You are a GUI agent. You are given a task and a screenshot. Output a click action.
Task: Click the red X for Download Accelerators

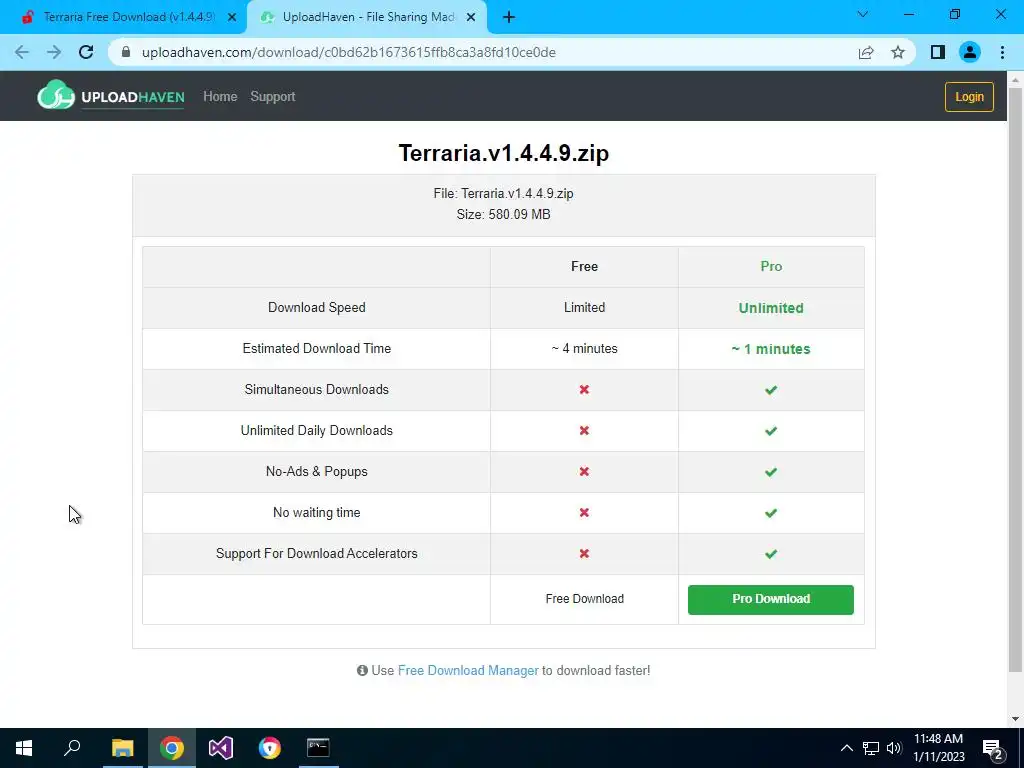pyautogui.click(x=584, y=554)
